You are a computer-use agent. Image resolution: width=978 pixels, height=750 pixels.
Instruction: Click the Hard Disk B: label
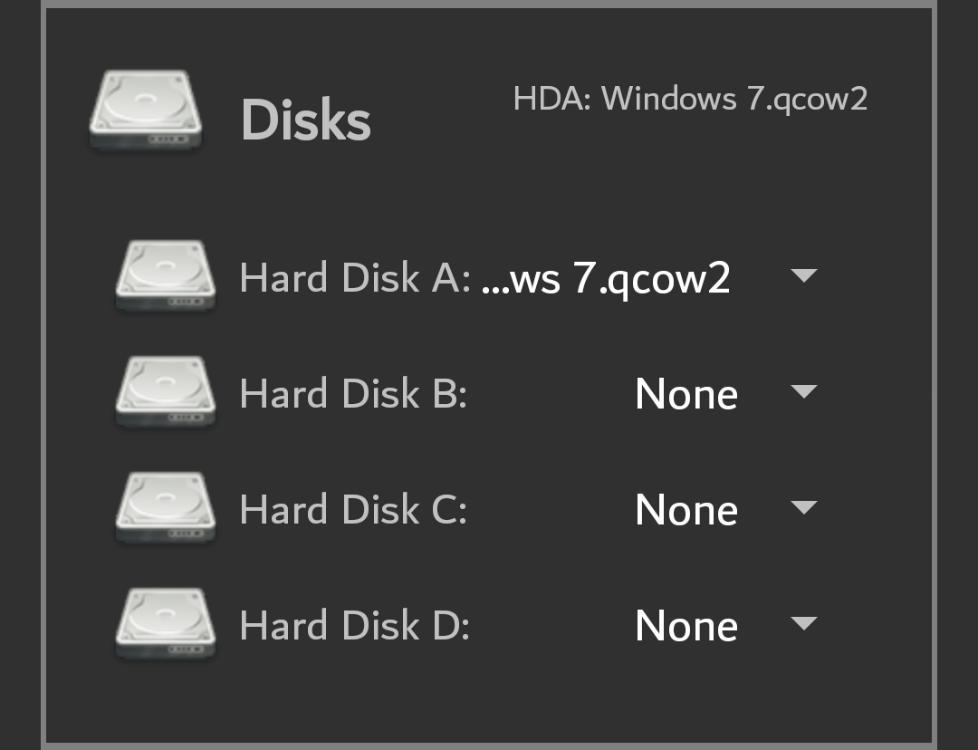click(x=354, y=394)
